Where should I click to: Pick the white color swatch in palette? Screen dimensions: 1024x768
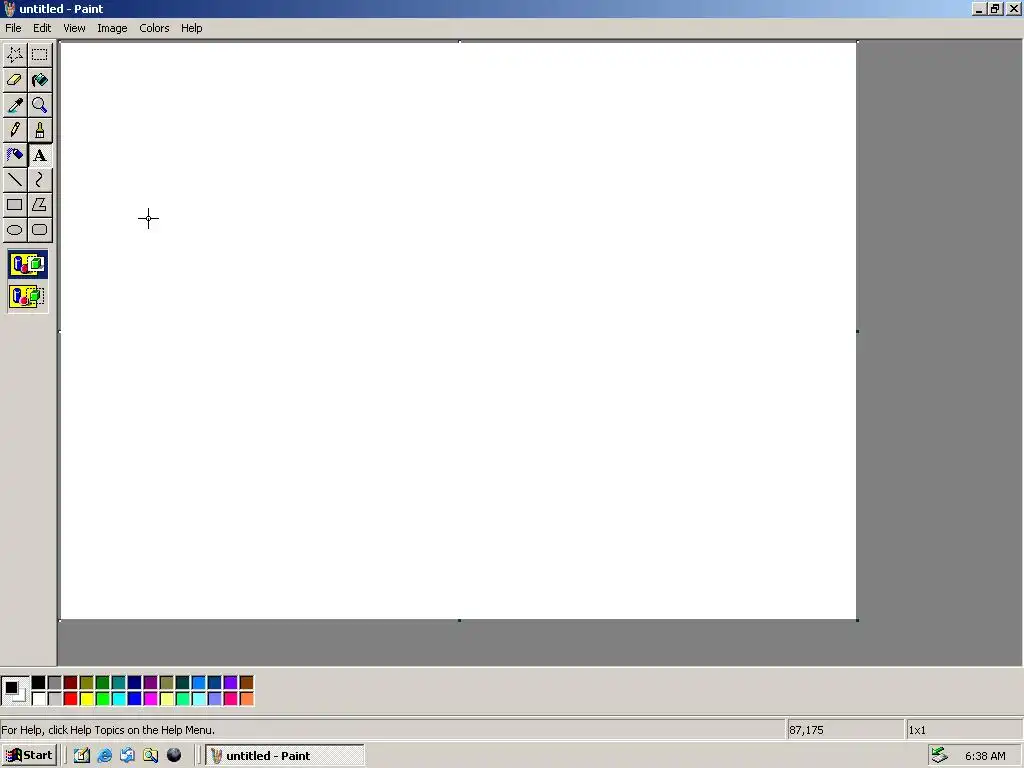click(39, 699)
